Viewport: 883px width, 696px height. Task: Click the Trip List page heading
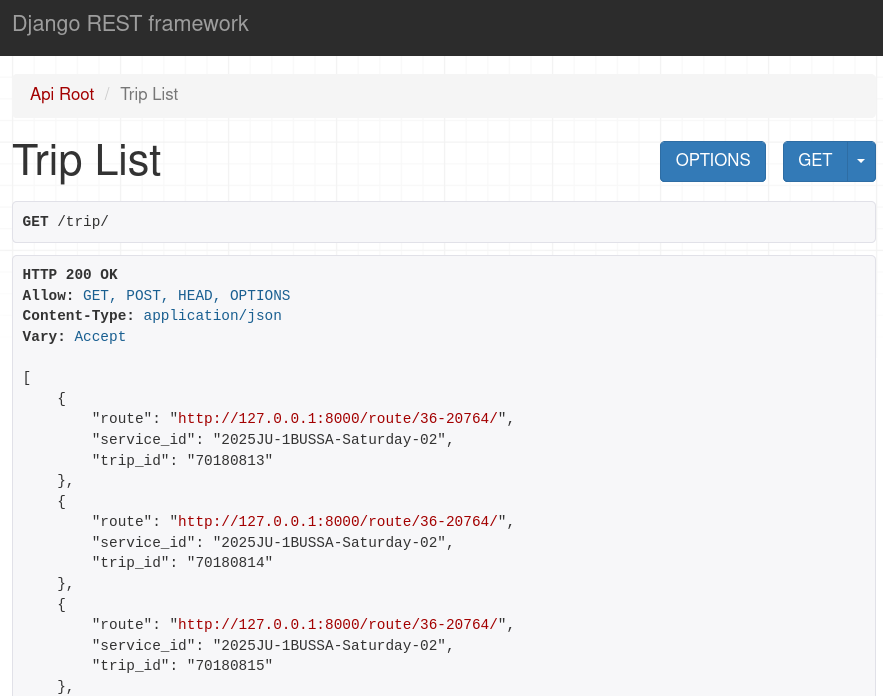[86, 161]
